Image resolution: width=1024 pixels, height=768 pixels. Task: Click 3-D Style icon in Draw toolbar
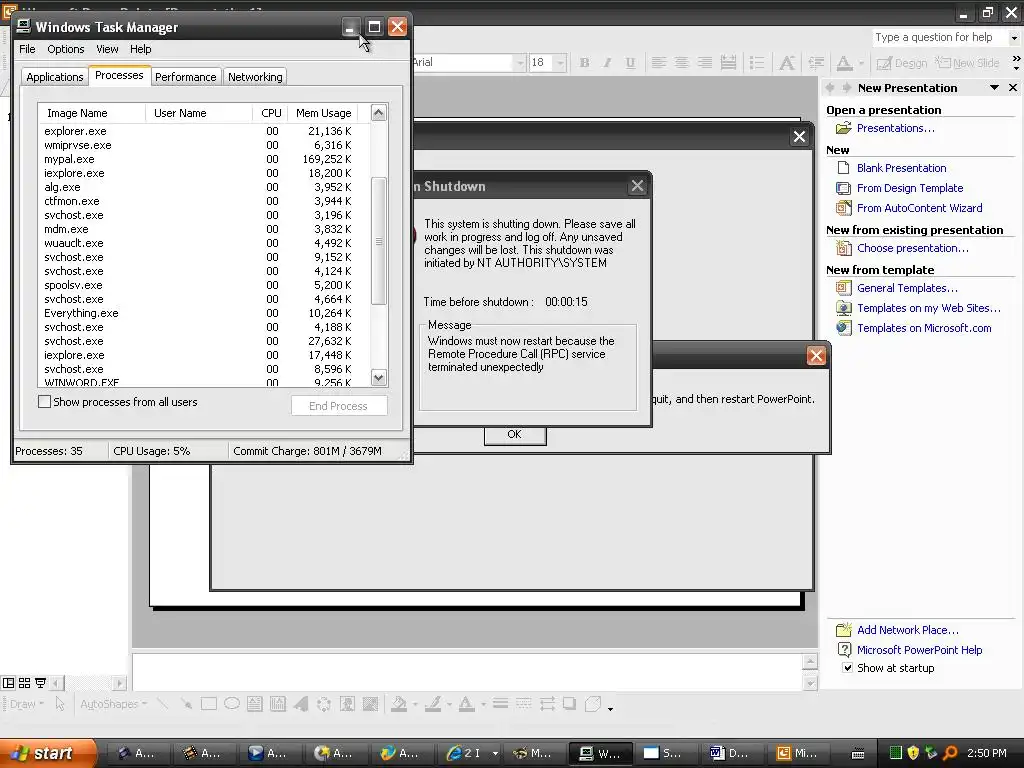[593, 703]
